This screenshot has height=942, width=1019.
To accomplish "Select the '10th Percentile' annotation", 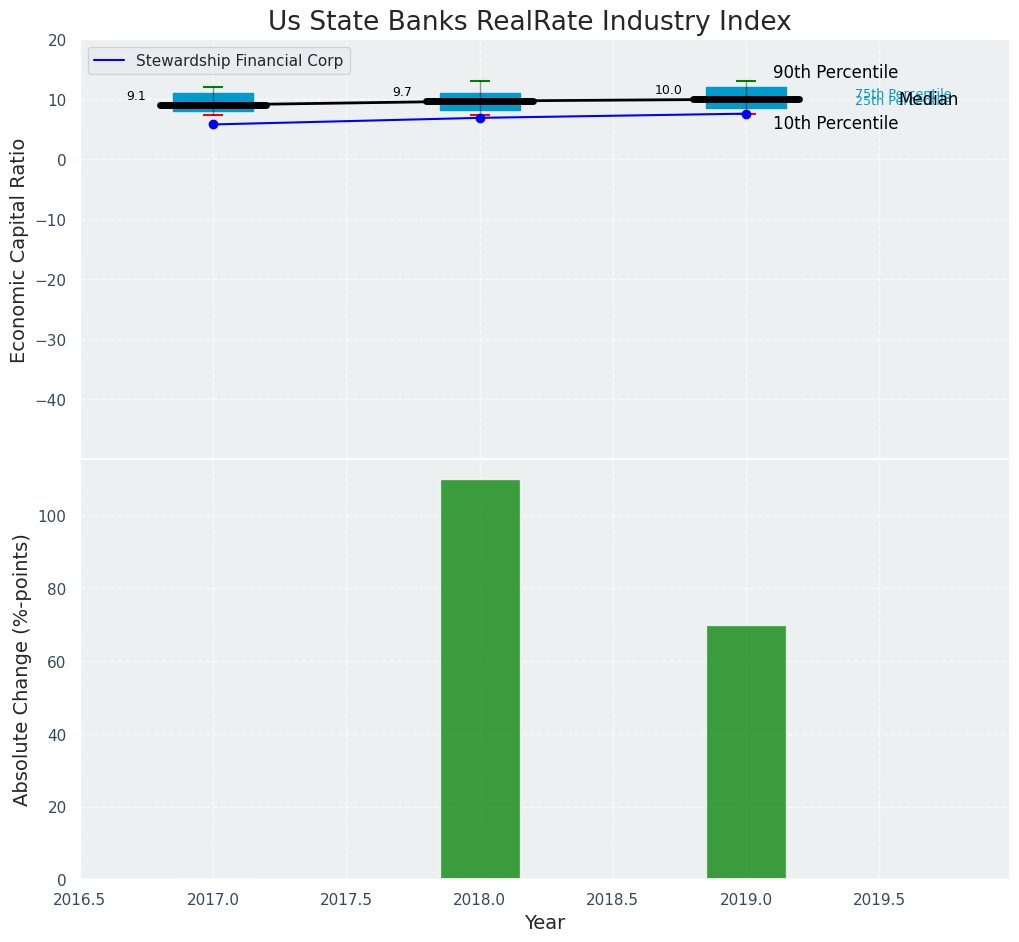I will click(x=835, y=124).
